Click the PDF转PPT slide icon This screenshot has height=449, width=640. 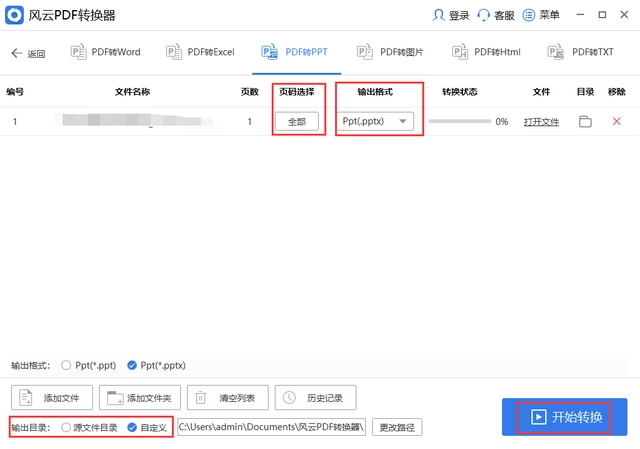(x=269, y=52)
